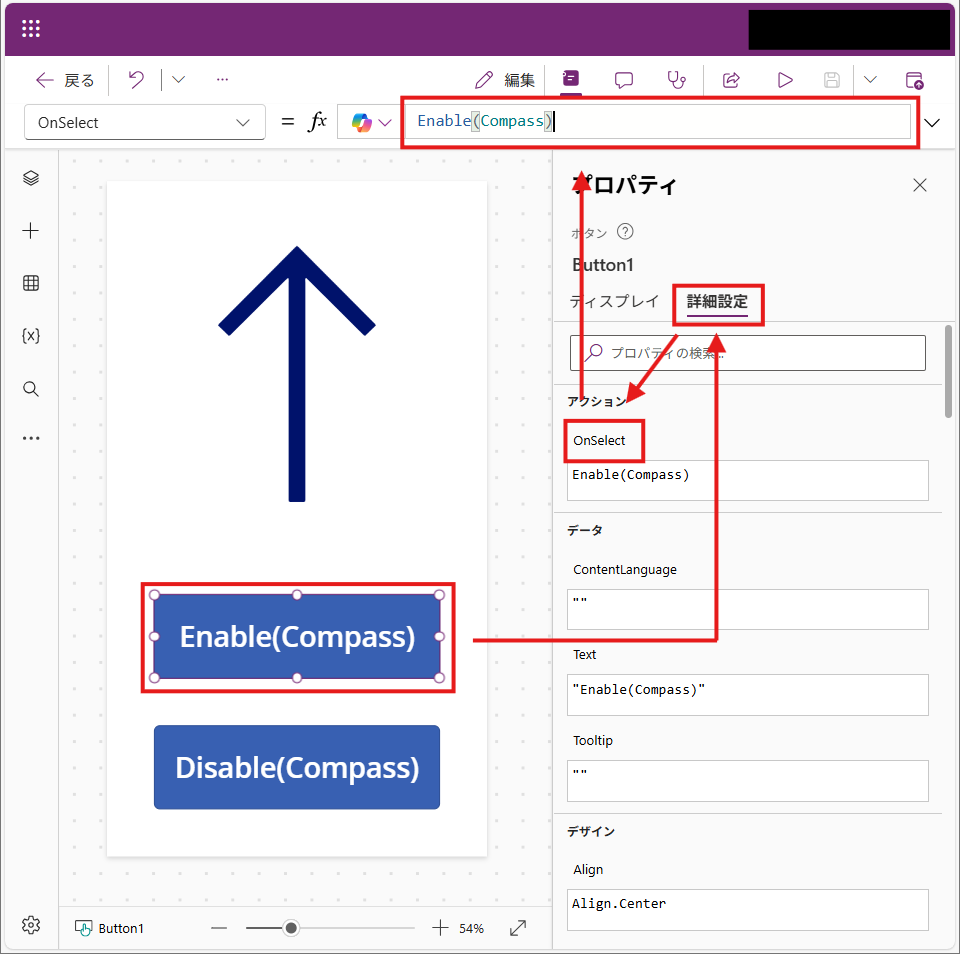Click the Undo arrow icon
Screen dimensions: 960x954
point(137,80)
